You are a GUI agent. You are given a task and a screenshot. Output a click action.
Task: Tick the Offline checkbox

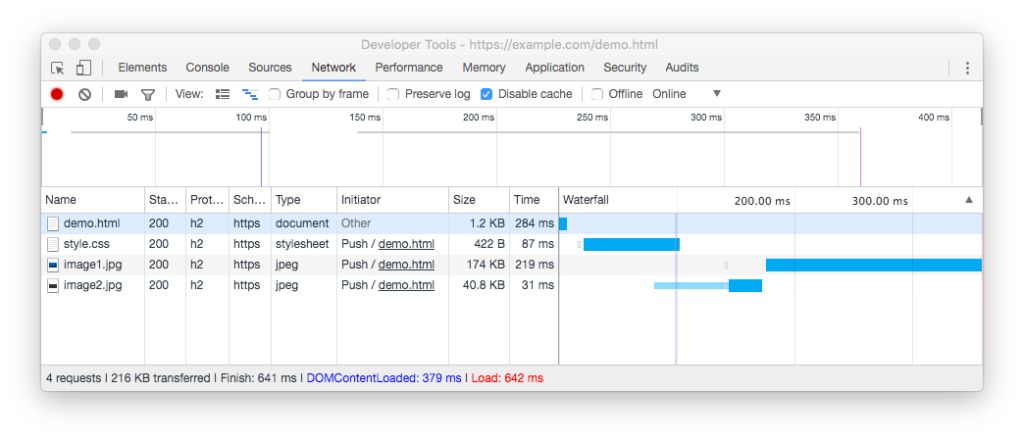tap(597, 94)
